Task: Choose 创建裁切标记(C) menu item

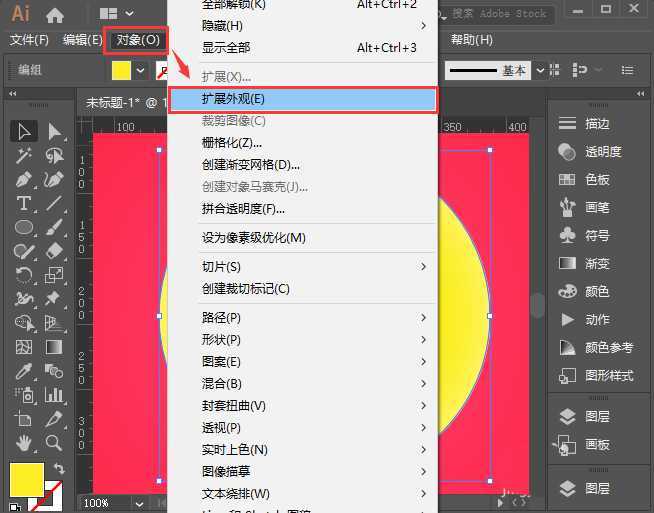Action: pos(303,289)
